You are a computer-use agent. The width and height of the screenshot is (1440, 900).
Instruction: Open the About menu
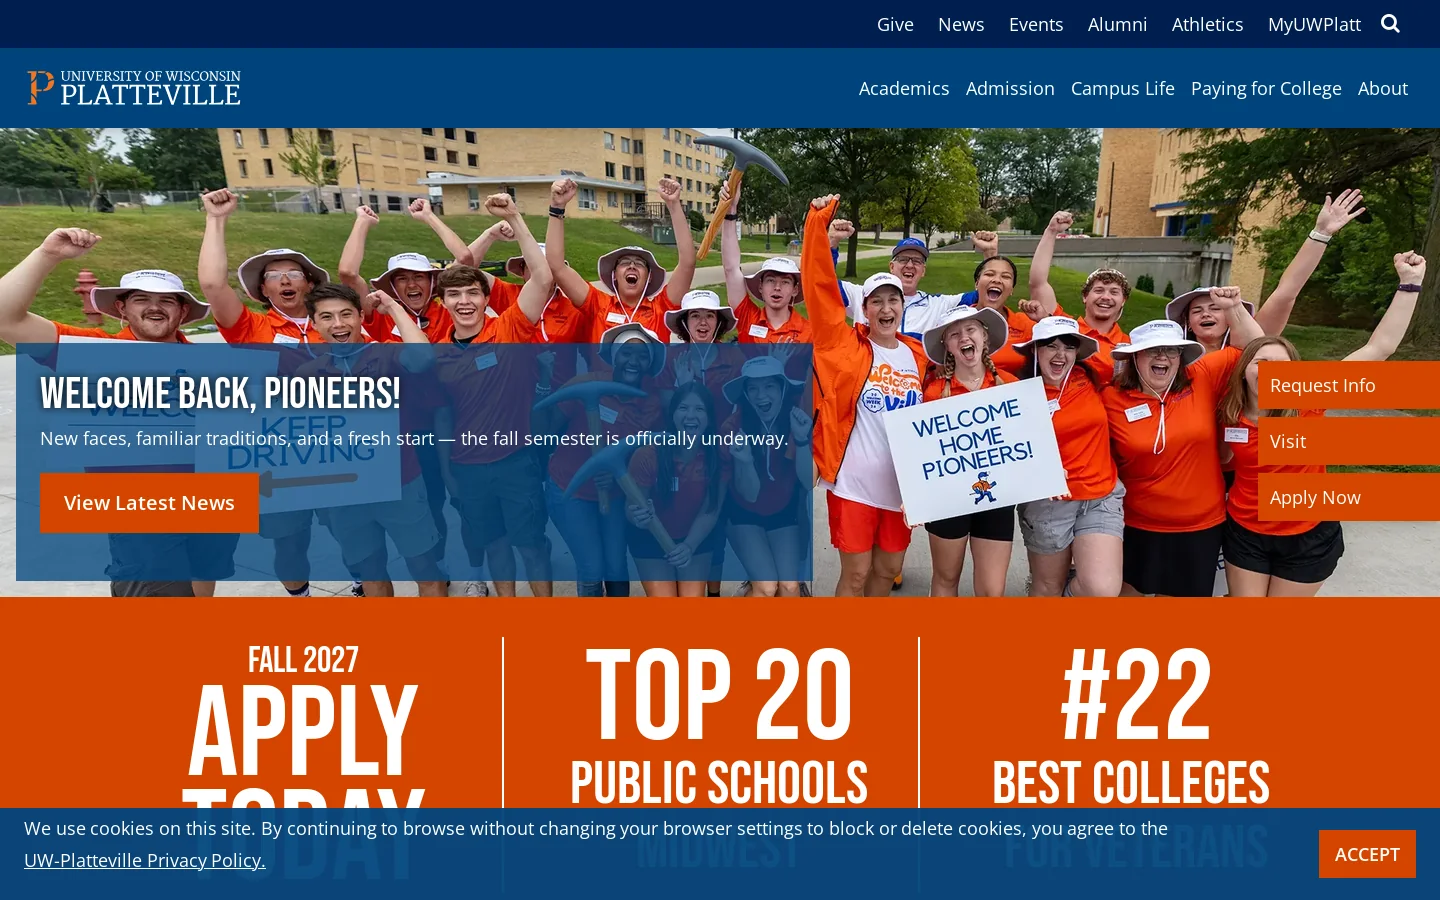[1383, 88]
